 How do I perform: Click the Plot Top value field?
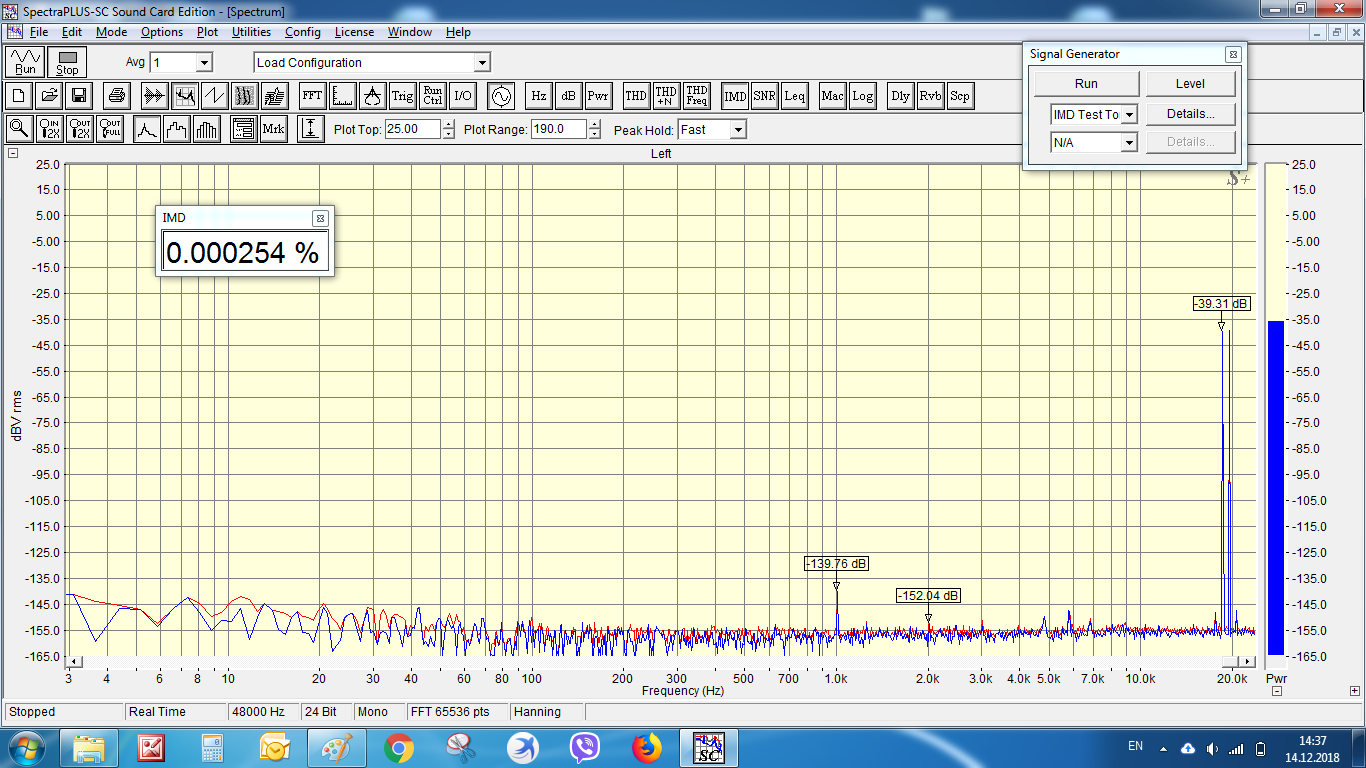tap(414, 129)
